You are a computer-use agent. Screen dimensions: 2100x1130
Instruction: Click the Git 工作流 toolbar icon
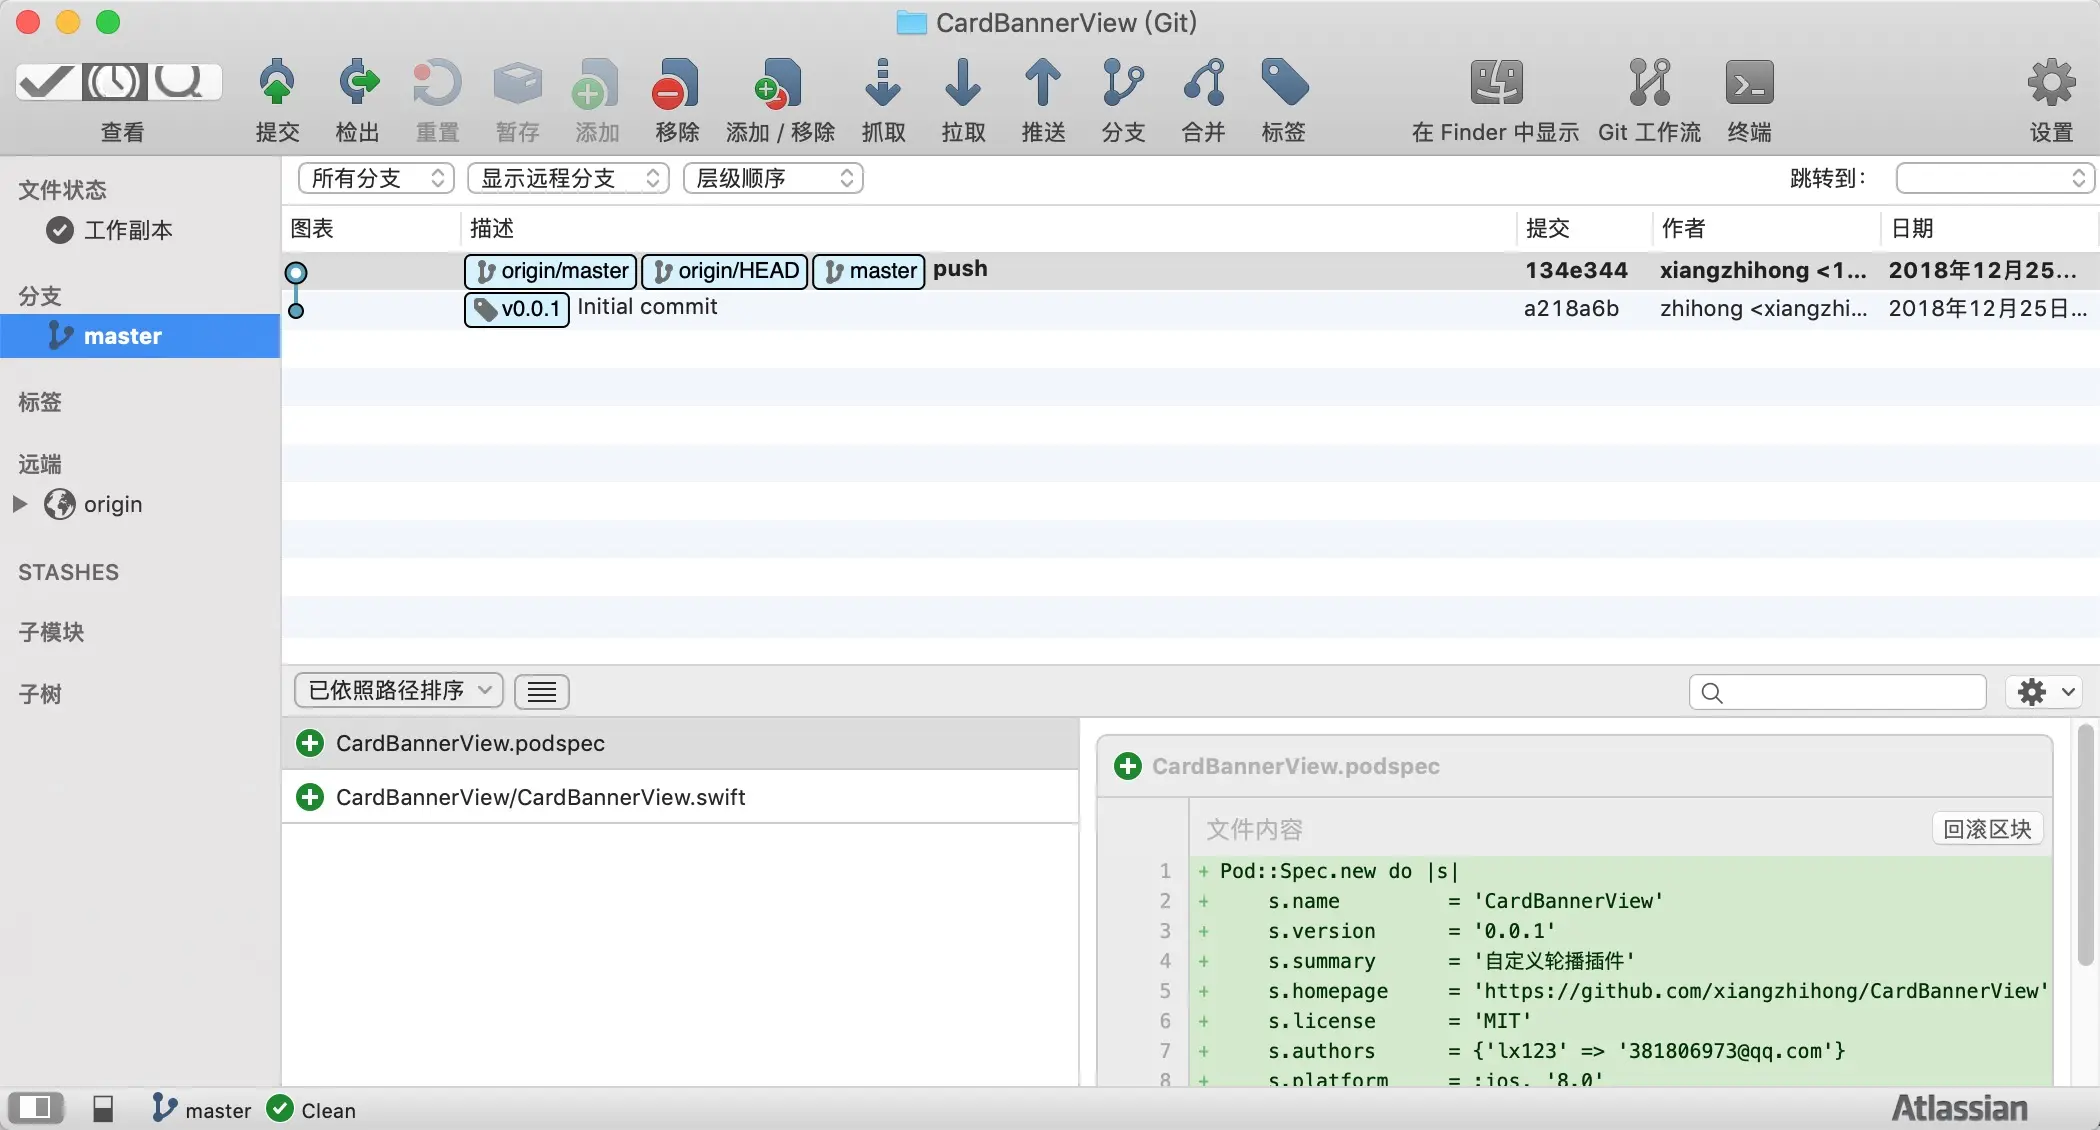click(x=1648, y=84)
